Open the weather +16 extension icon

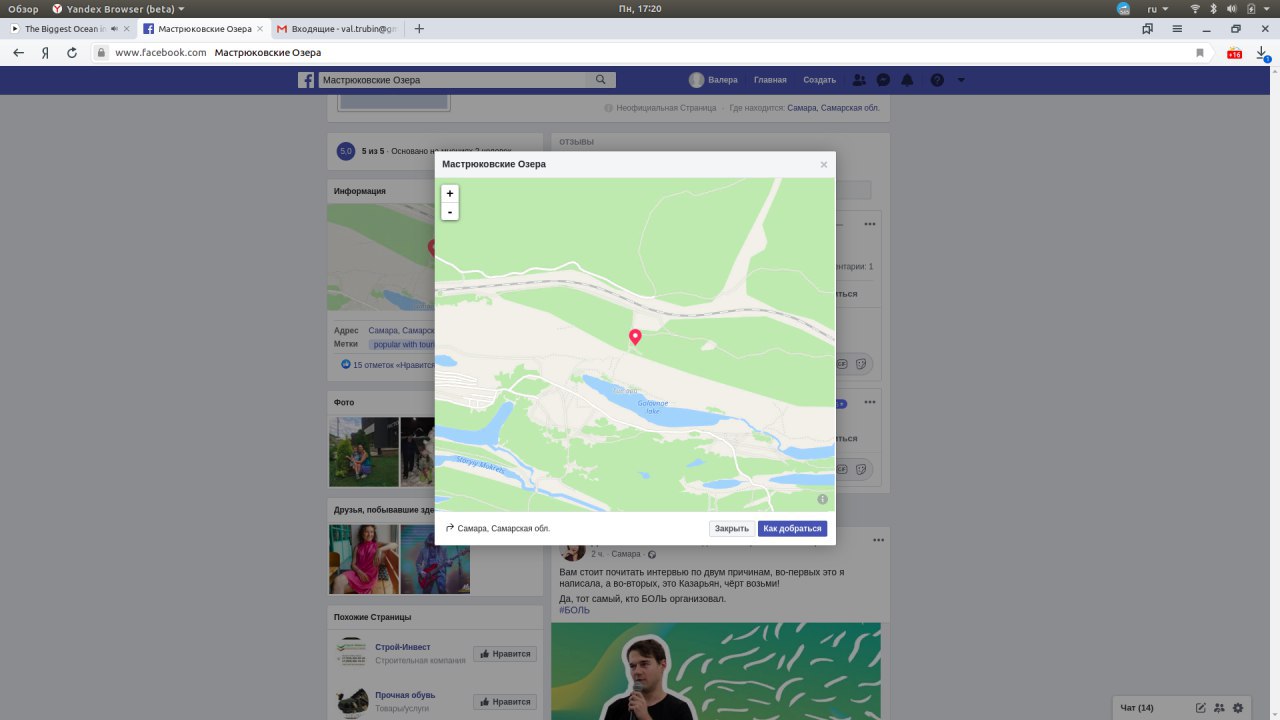click(x=1234, y=53)
